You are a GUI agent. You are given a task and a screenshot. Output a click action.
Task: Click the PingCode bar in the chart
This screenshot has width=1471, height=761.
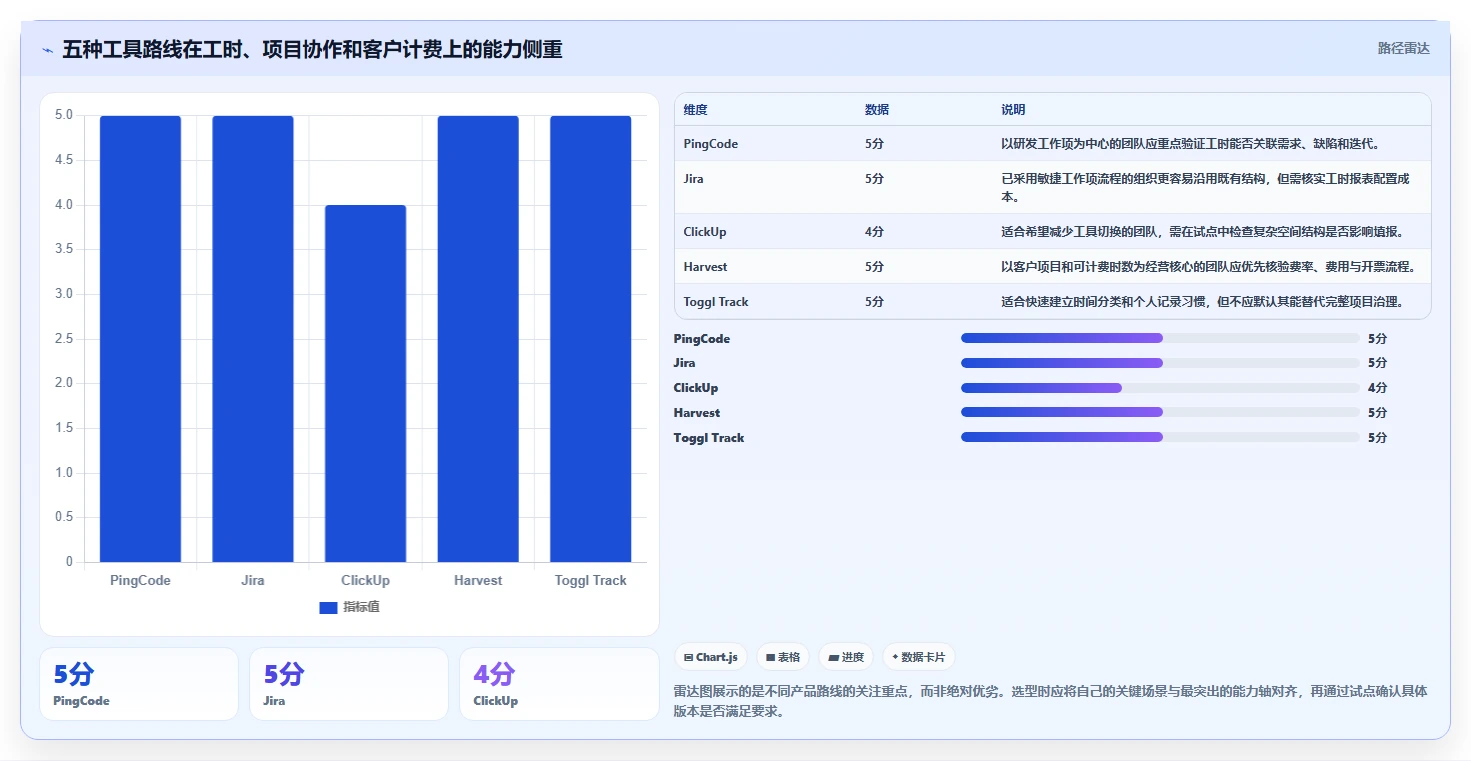(140, 339)
